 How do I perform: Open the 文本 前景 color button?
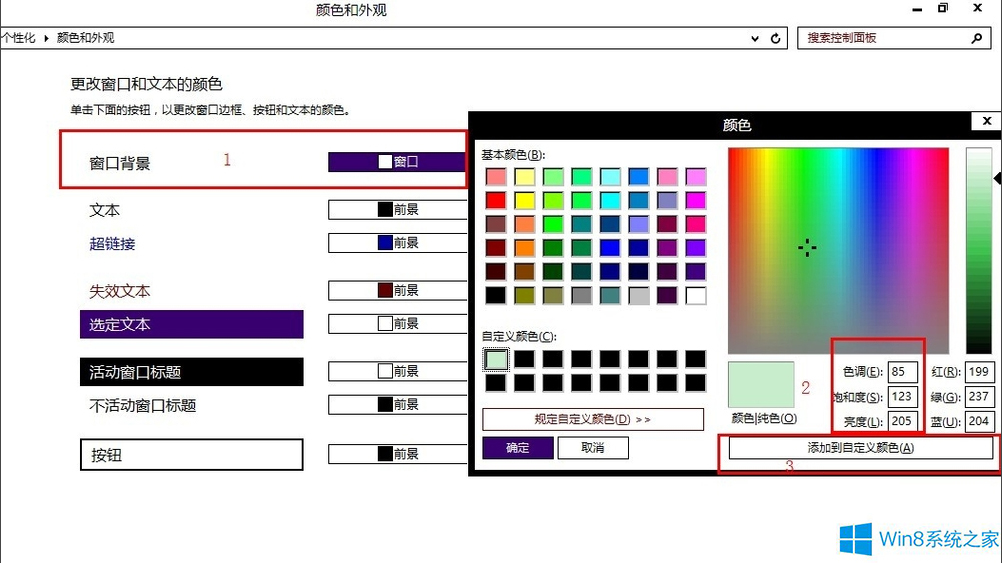coord(398,210)
